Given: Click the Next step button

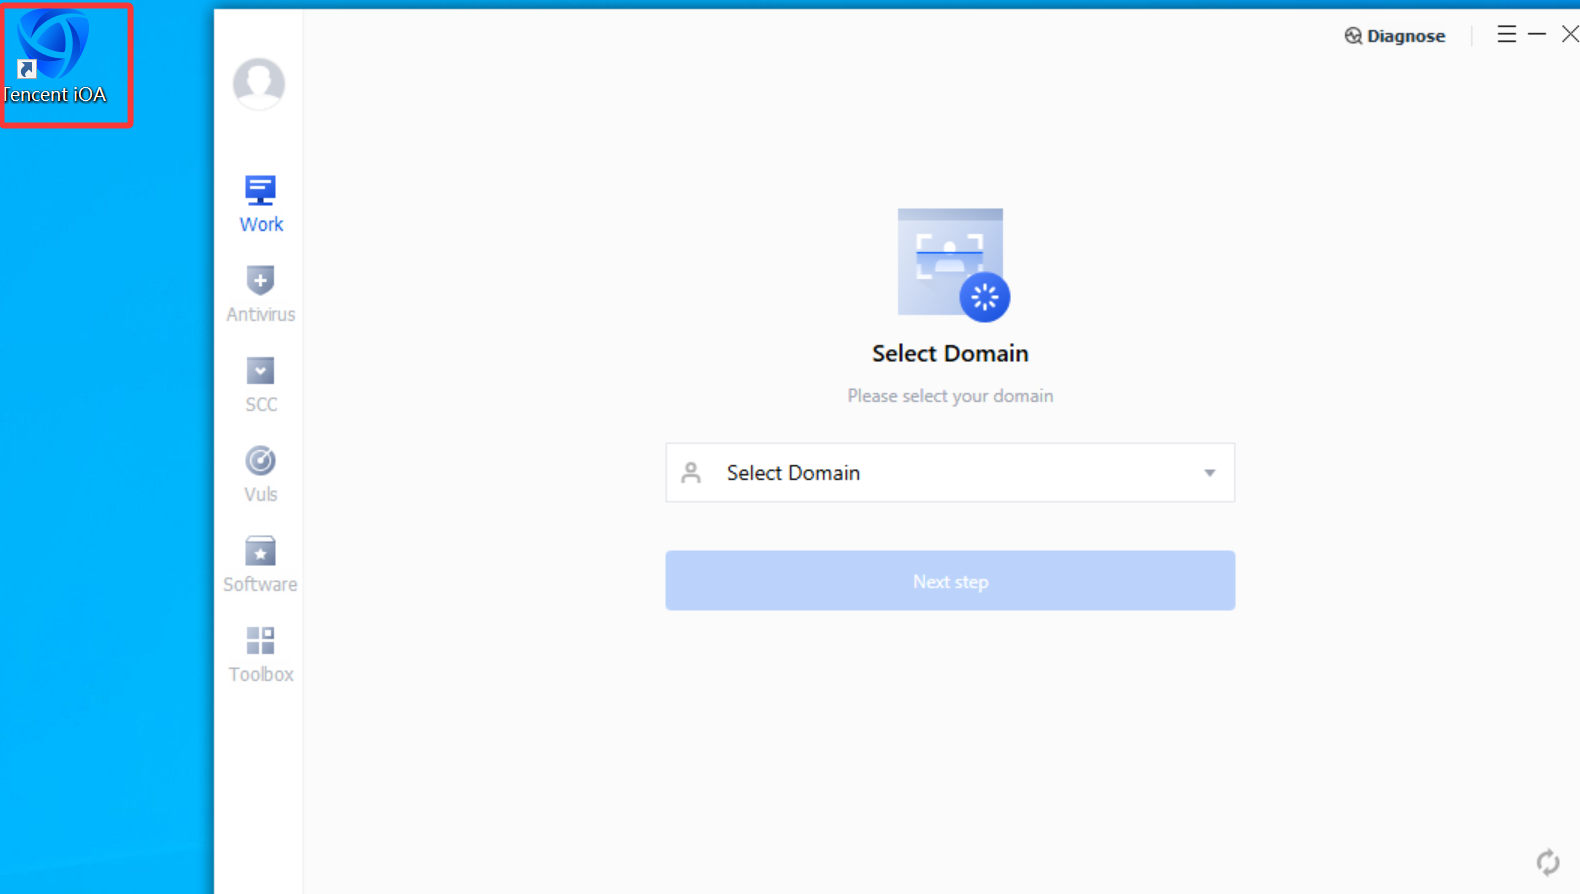Looking at the screenshot, I should 950,581.
